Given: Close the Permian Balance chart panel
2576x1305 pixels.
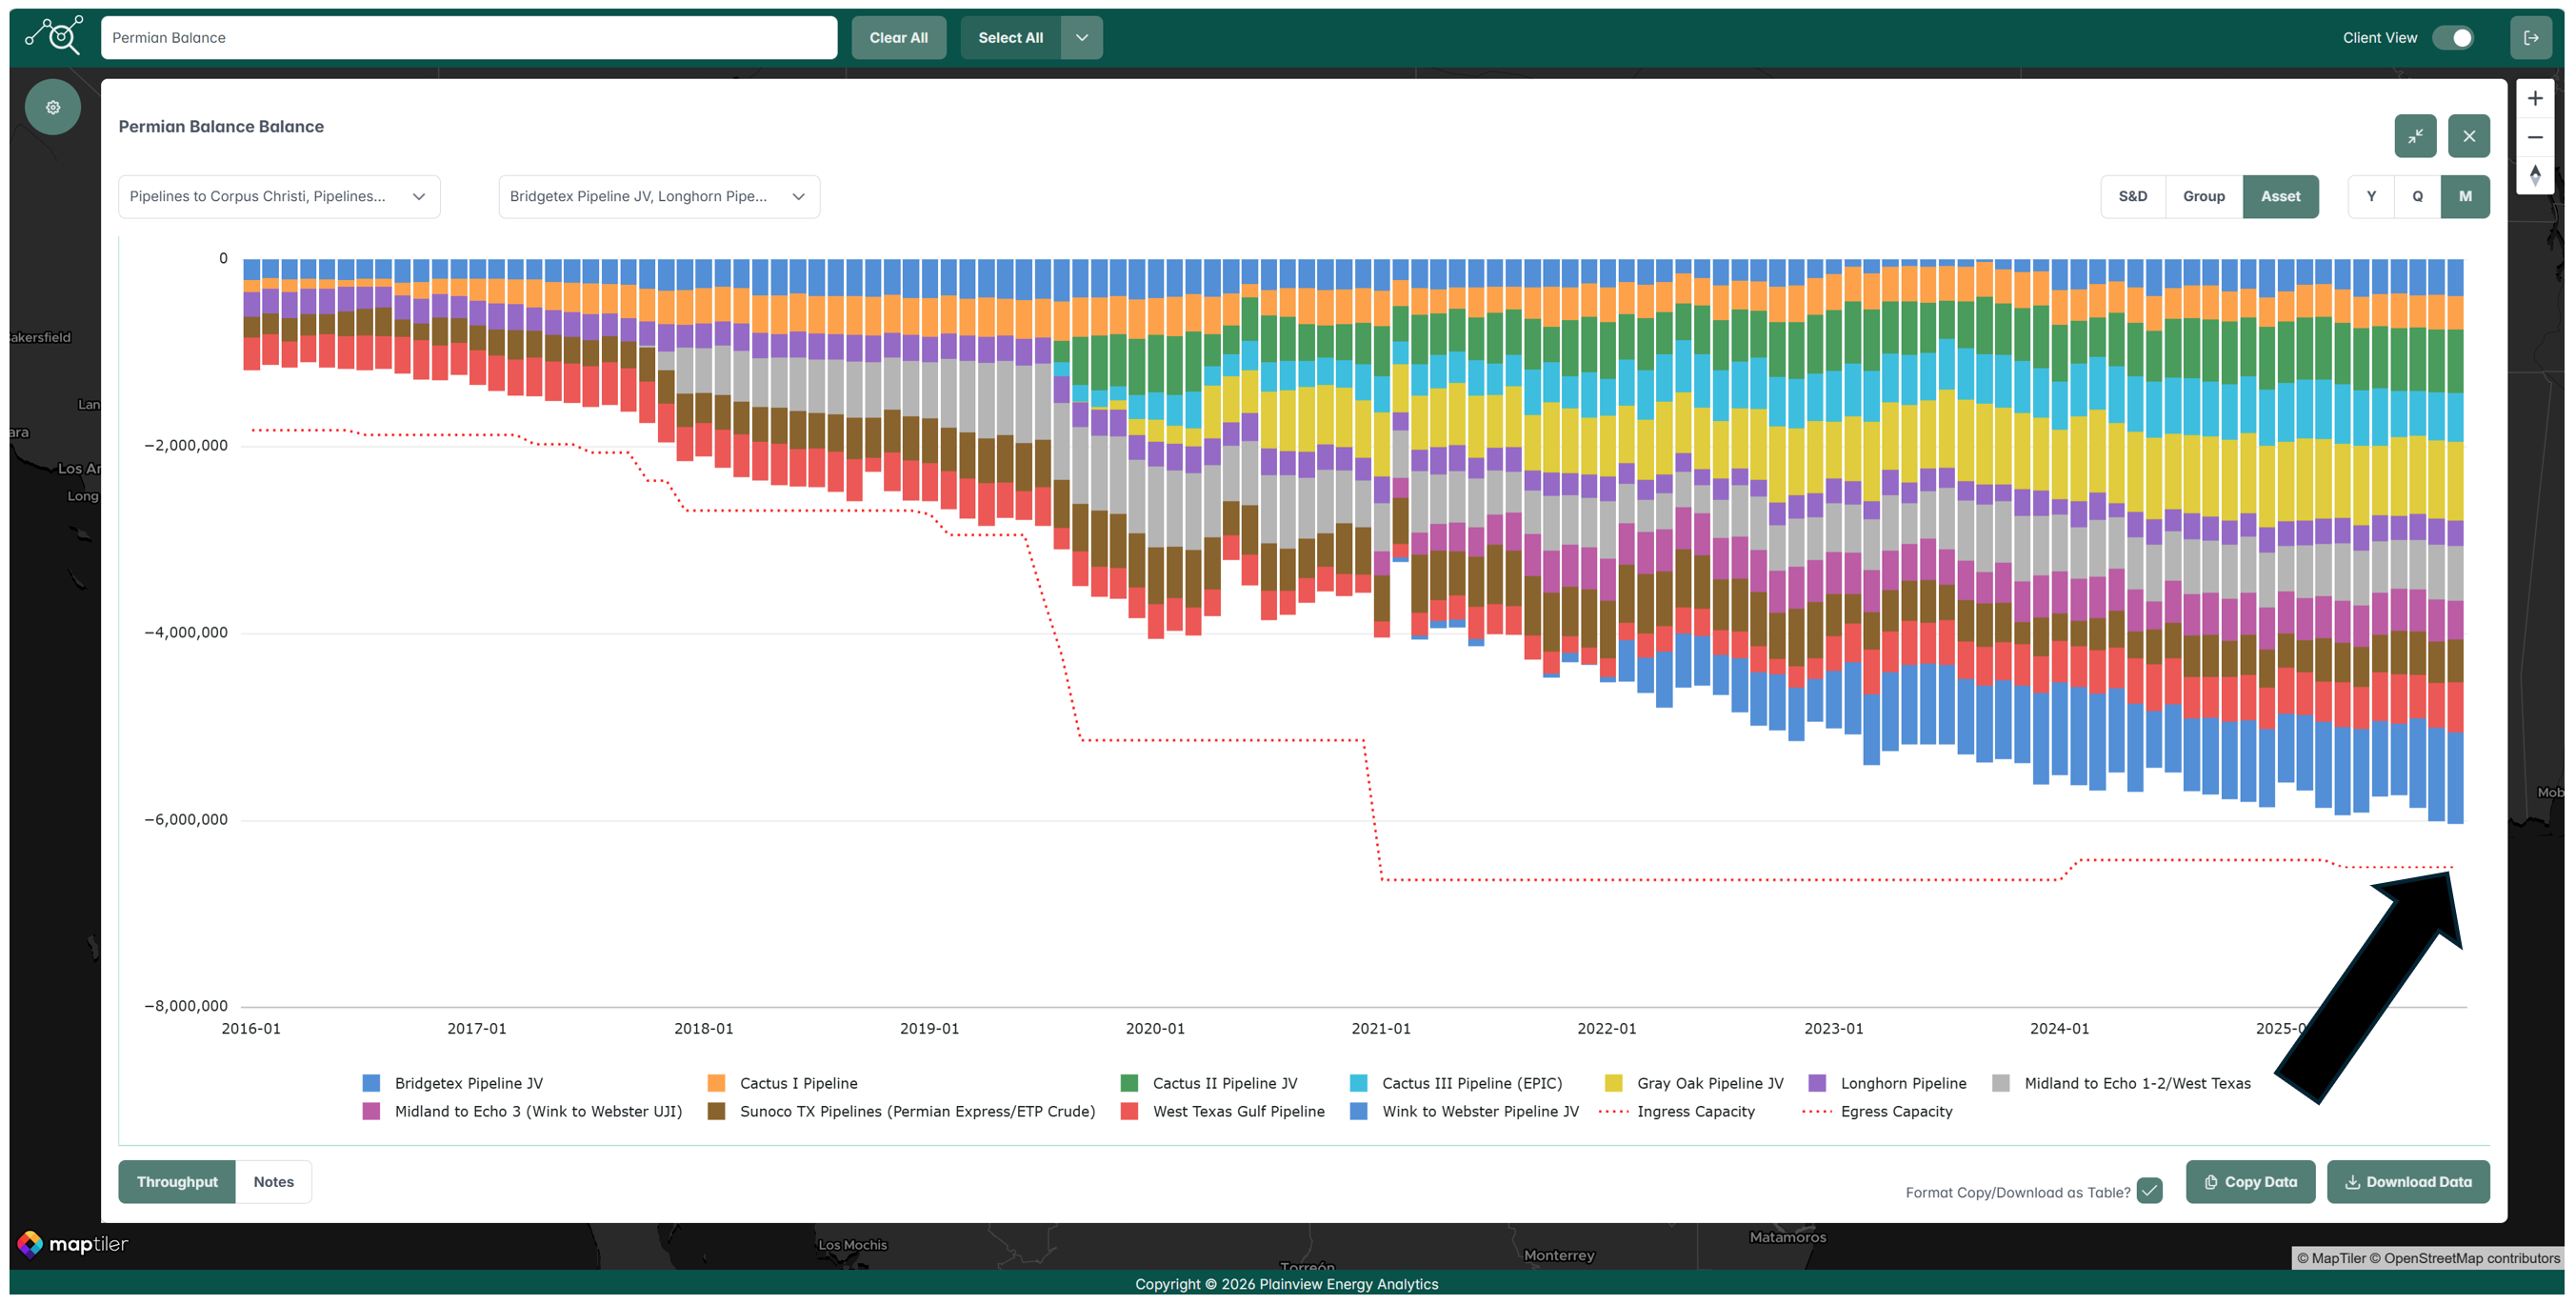Looking at the screenshot, I should [x=2468, y=136].
